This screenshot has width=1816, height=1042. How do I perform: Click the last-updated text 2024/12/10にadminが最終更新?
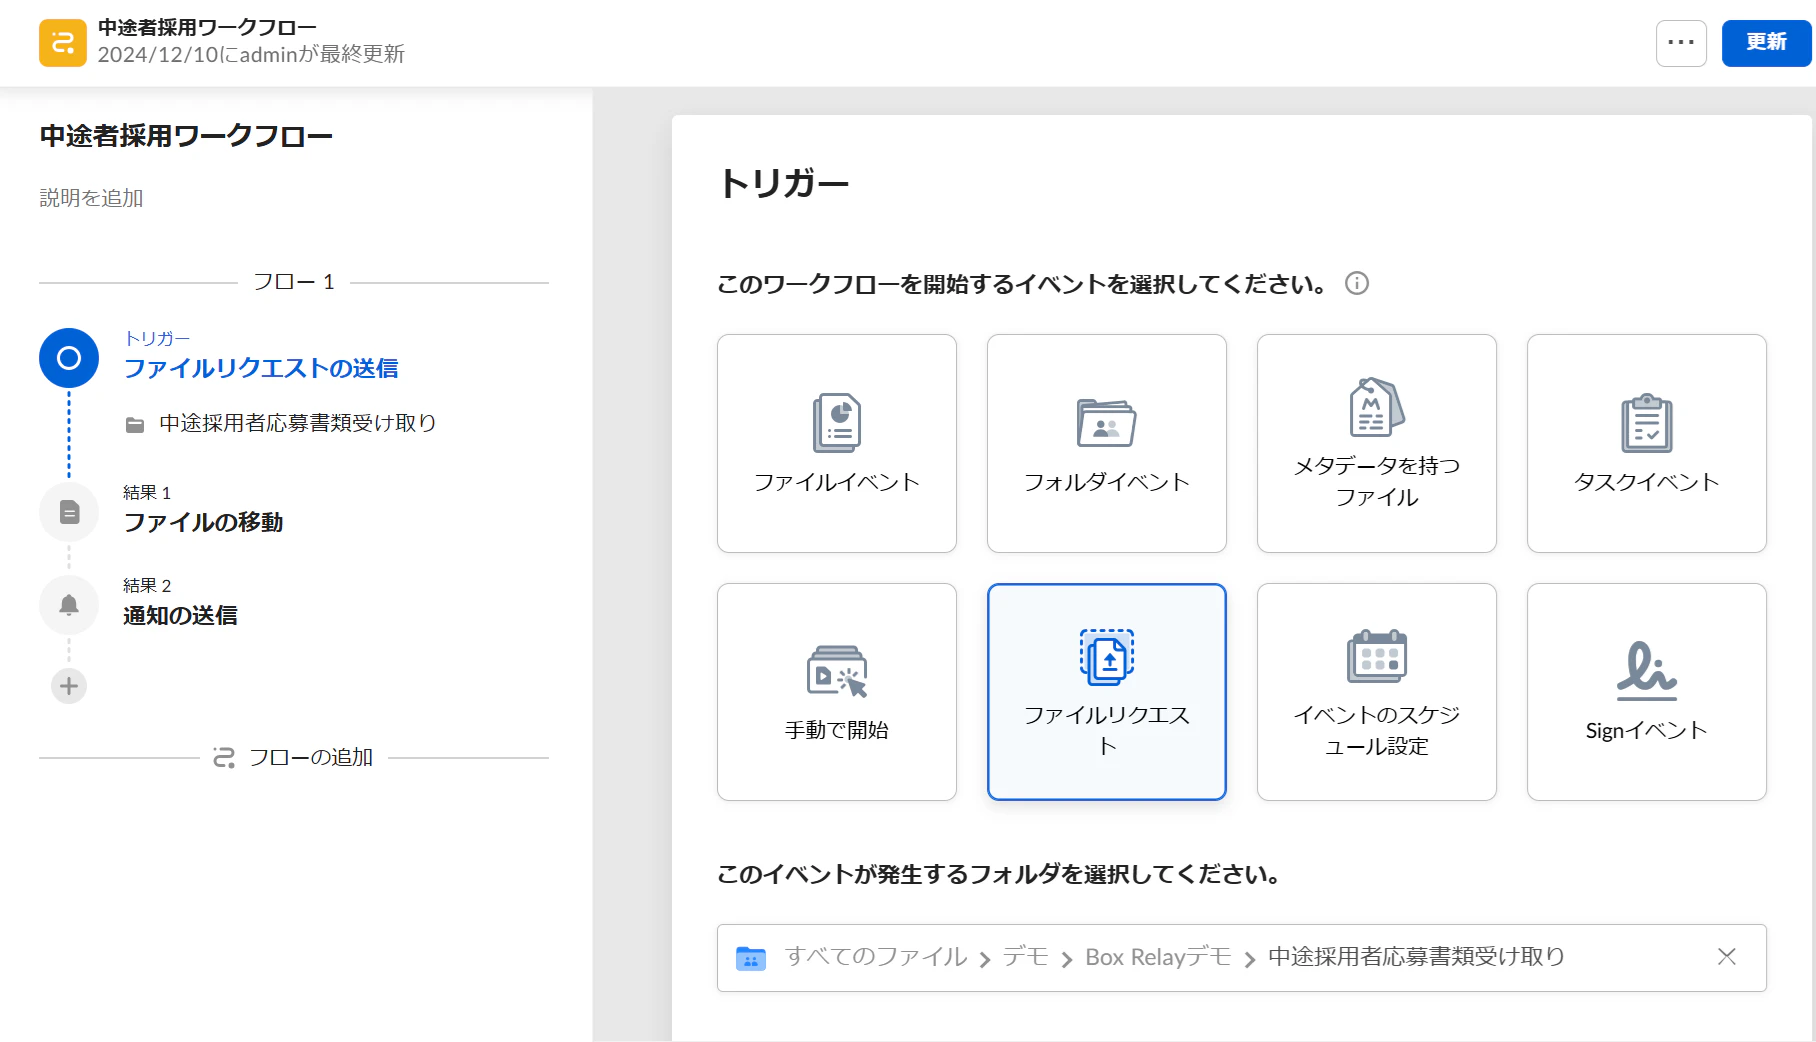point(251,55)
